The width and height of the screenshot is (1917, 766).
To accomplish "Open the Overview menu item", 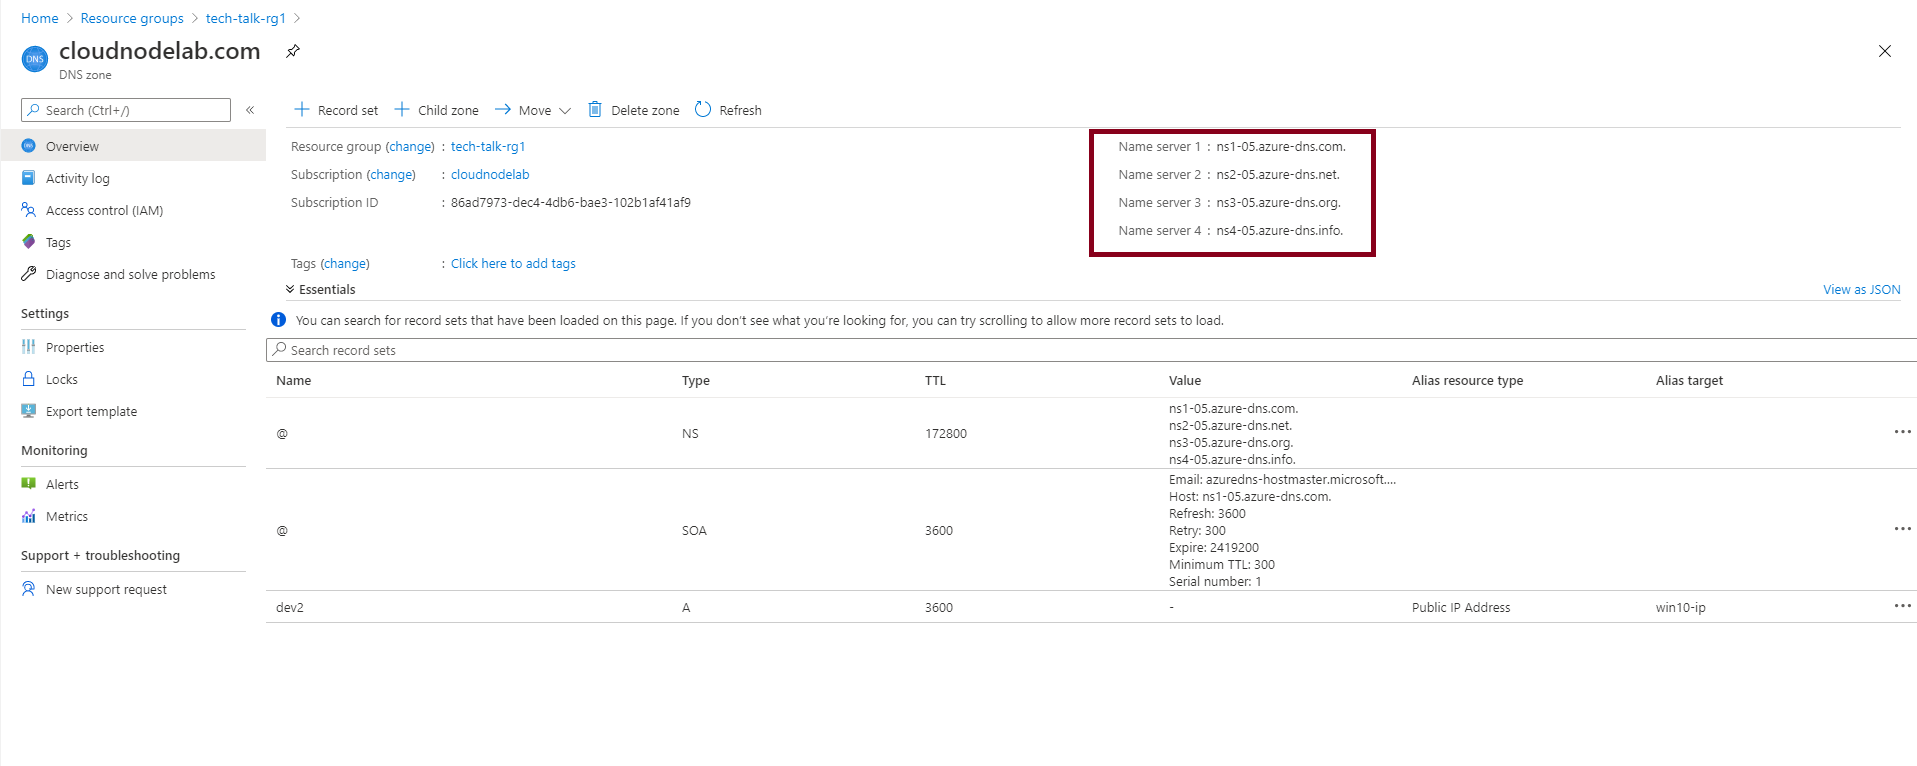I will point(133,146).
